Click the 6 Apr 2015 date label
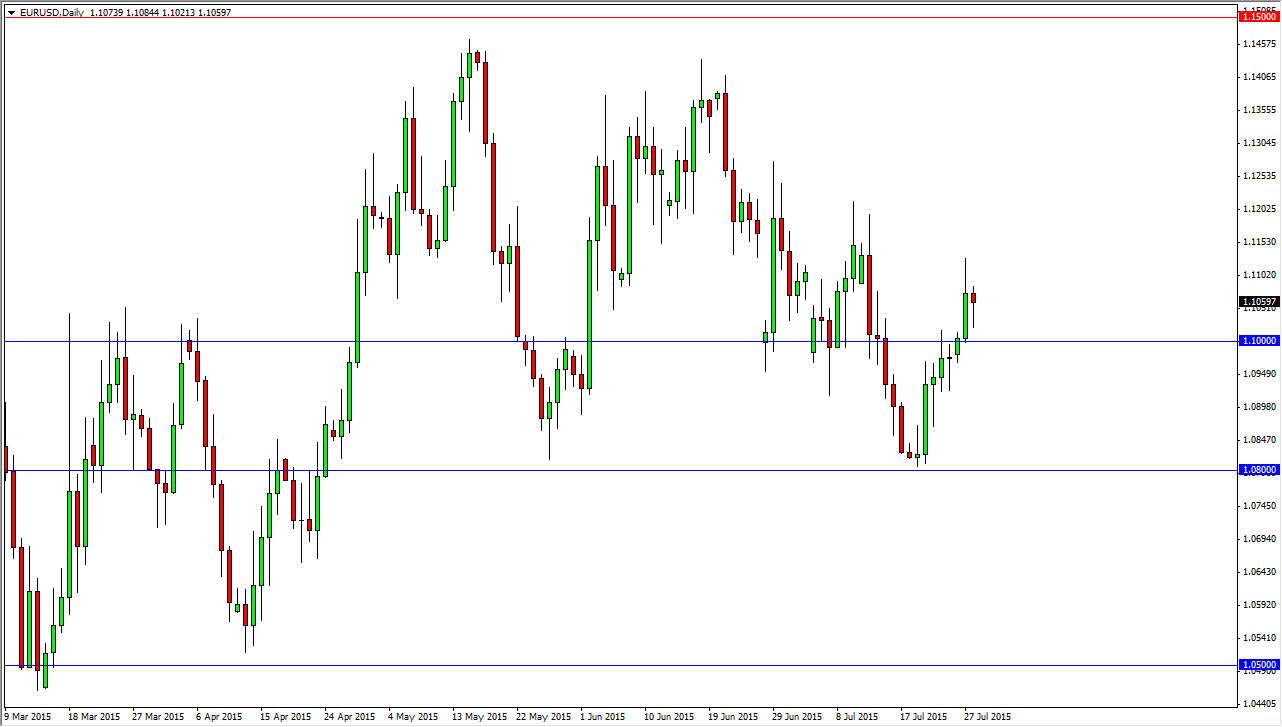 [x=219, y=717]
